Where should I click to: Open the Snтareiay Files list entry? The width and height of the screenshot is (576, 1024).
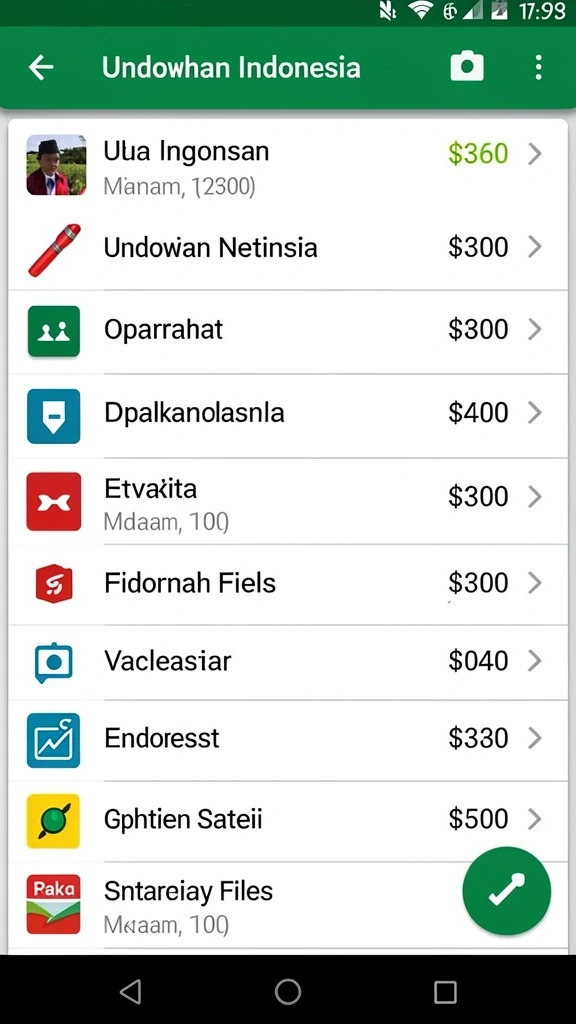(288, 905)
